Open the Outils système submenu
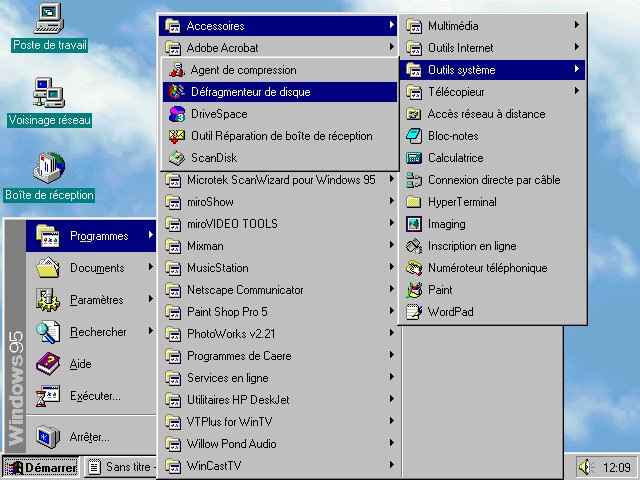640x480 pixels. [x=492, y=70]
